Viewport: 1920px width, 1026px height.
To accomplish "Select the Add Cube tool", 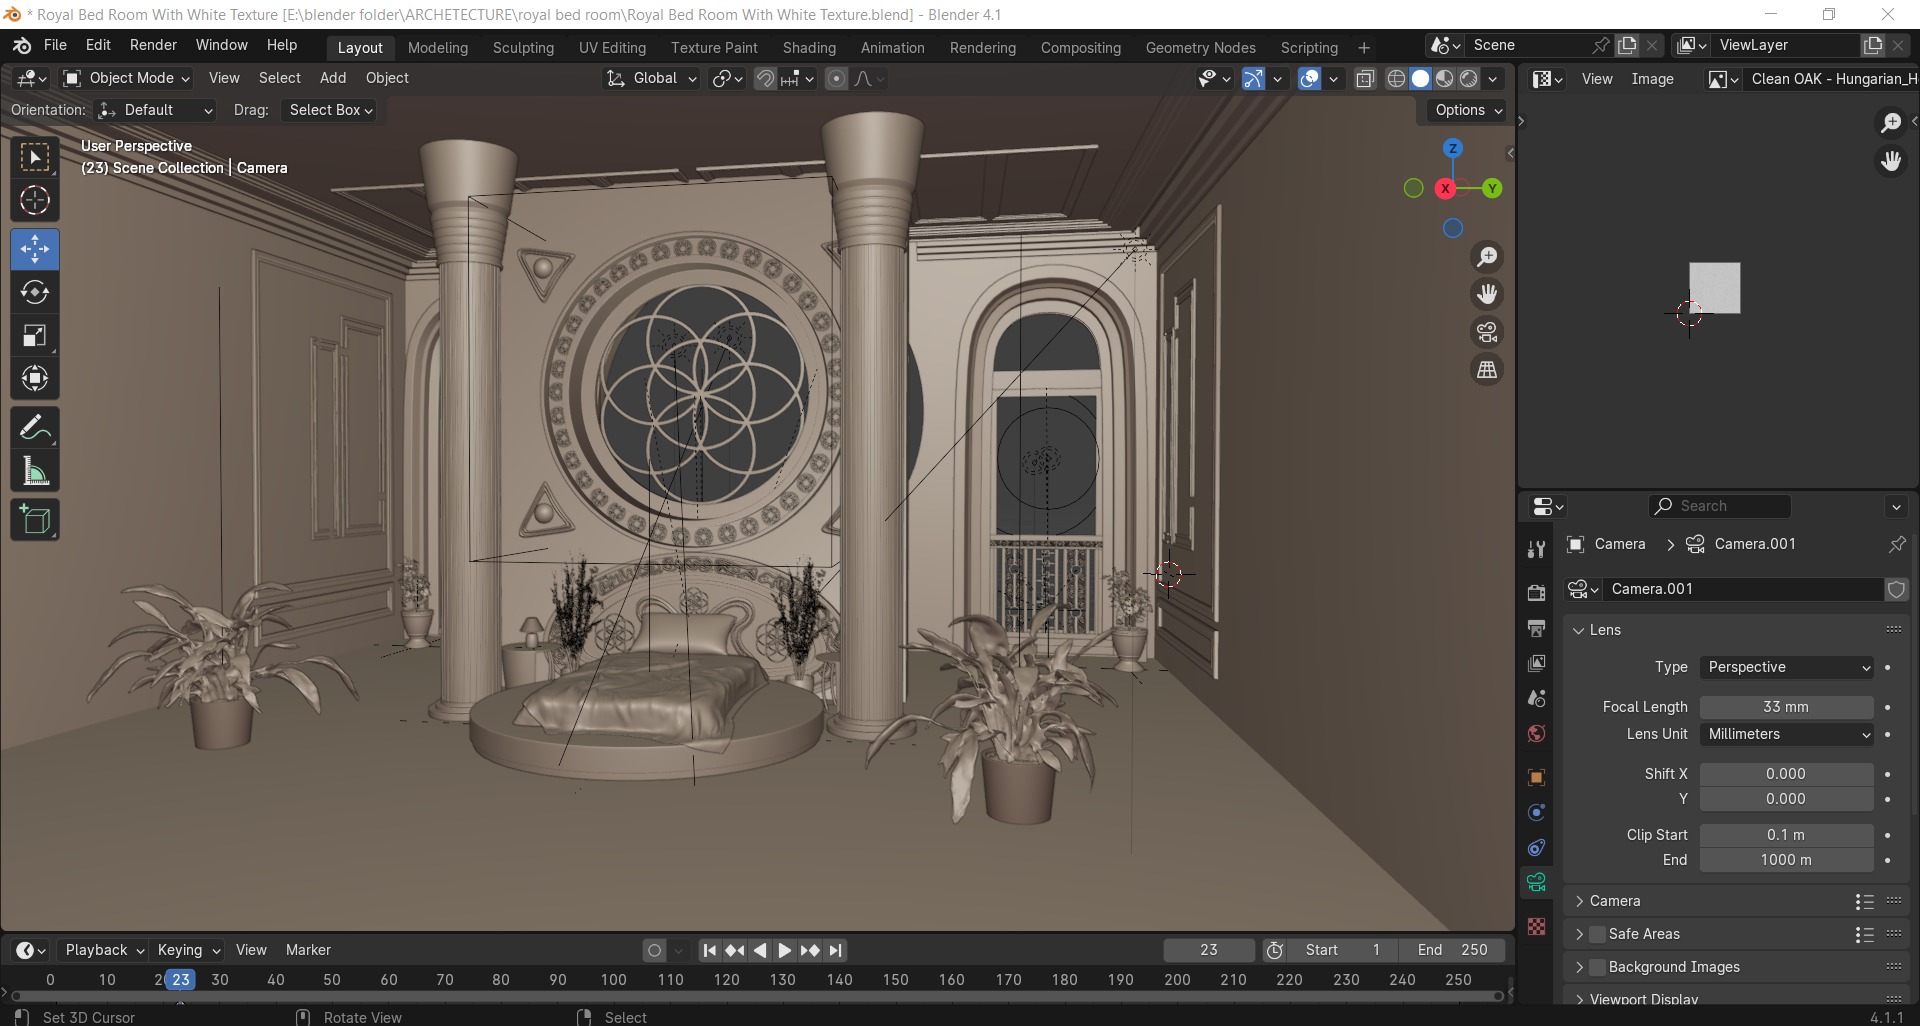I will pos(35,520).
